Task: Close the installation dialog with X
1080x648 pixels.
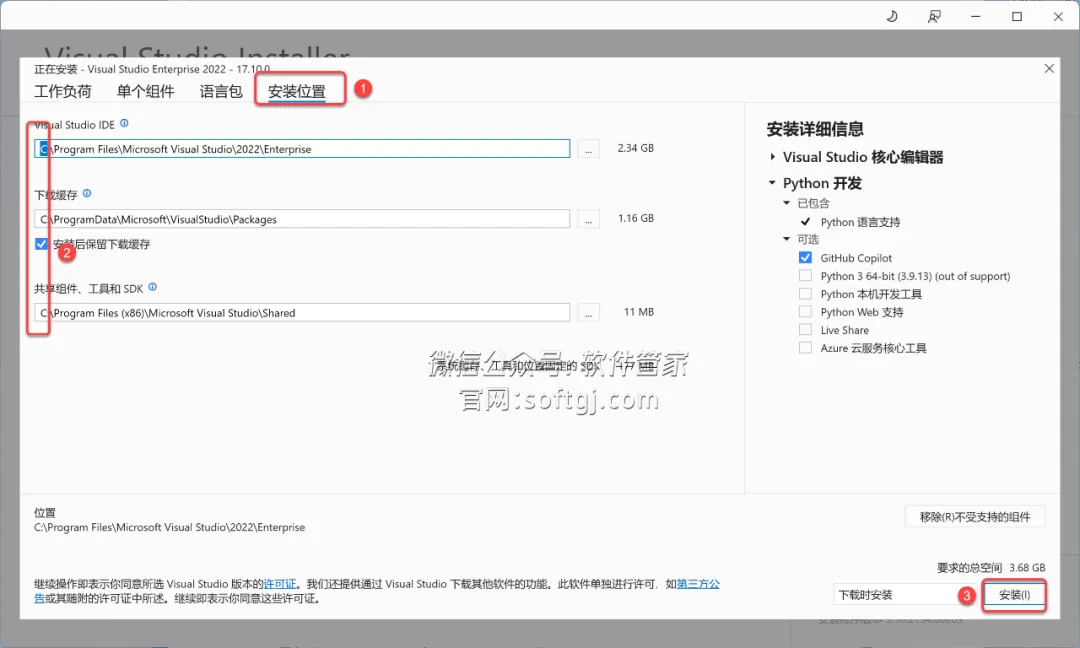Action: [x=1049, y=68]
